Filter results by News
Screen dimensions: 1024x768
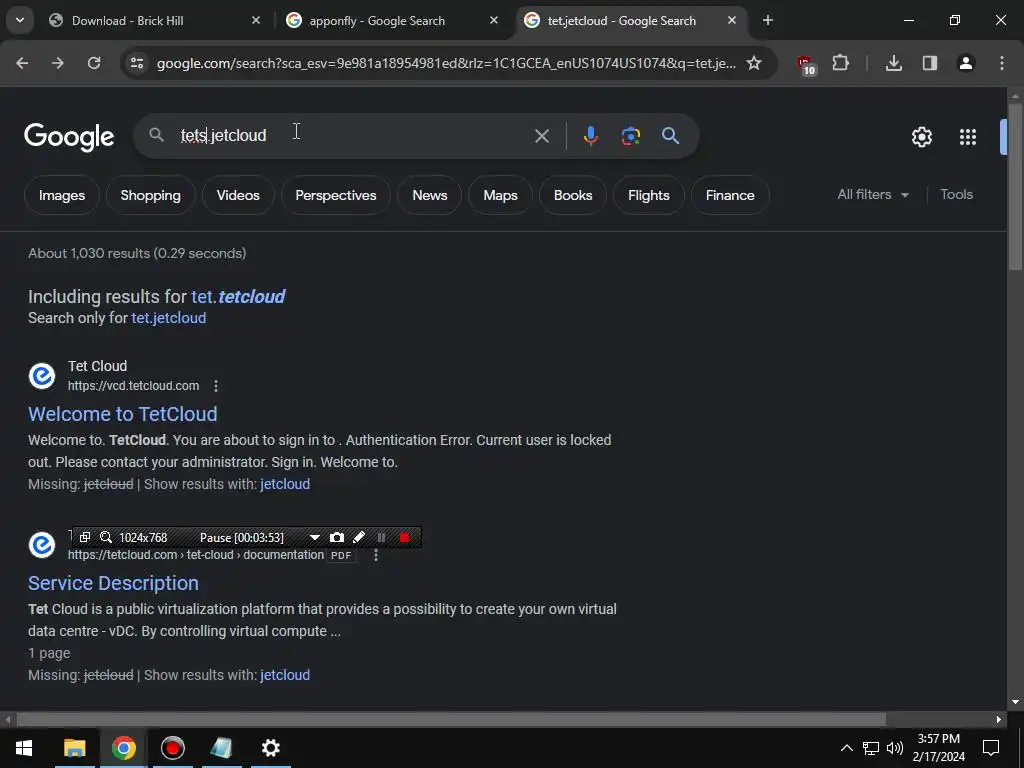point(430,195)
